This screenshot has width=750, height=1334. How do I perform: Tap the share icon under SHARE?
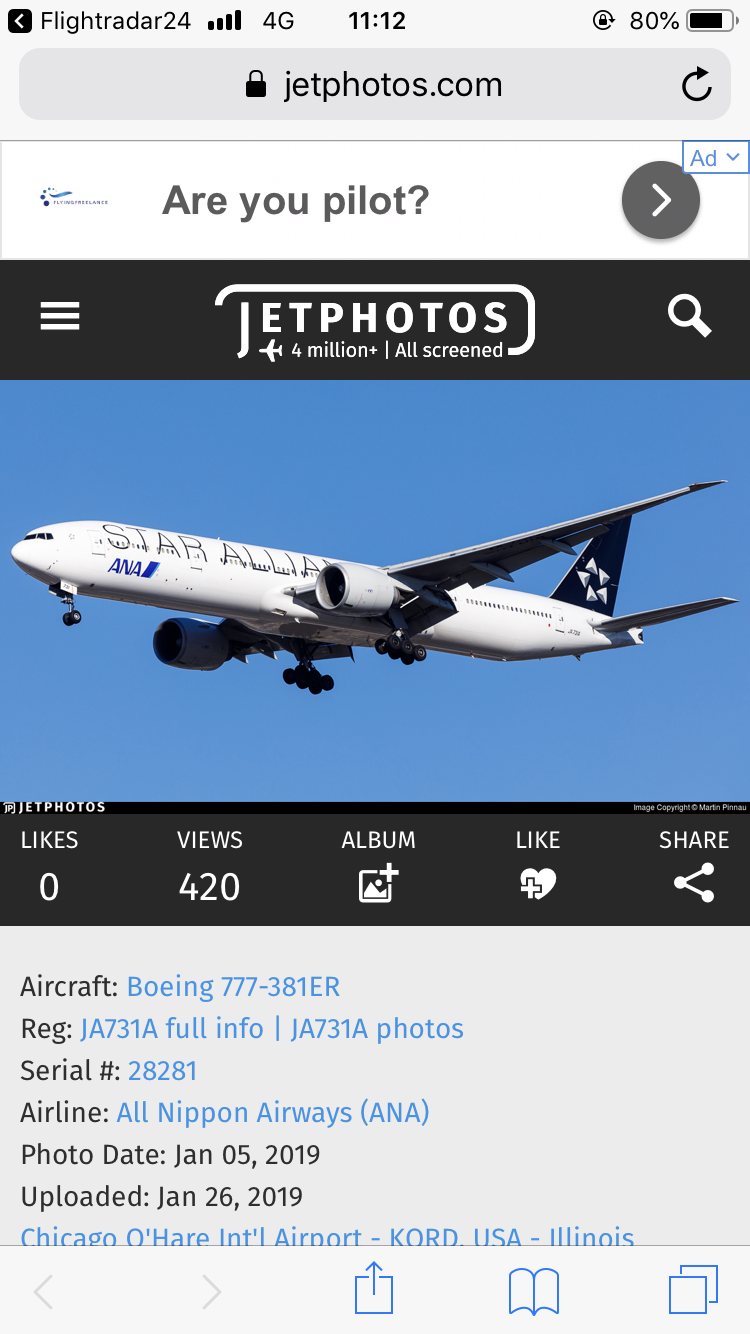pyautogui.click(x=694, y=884)
